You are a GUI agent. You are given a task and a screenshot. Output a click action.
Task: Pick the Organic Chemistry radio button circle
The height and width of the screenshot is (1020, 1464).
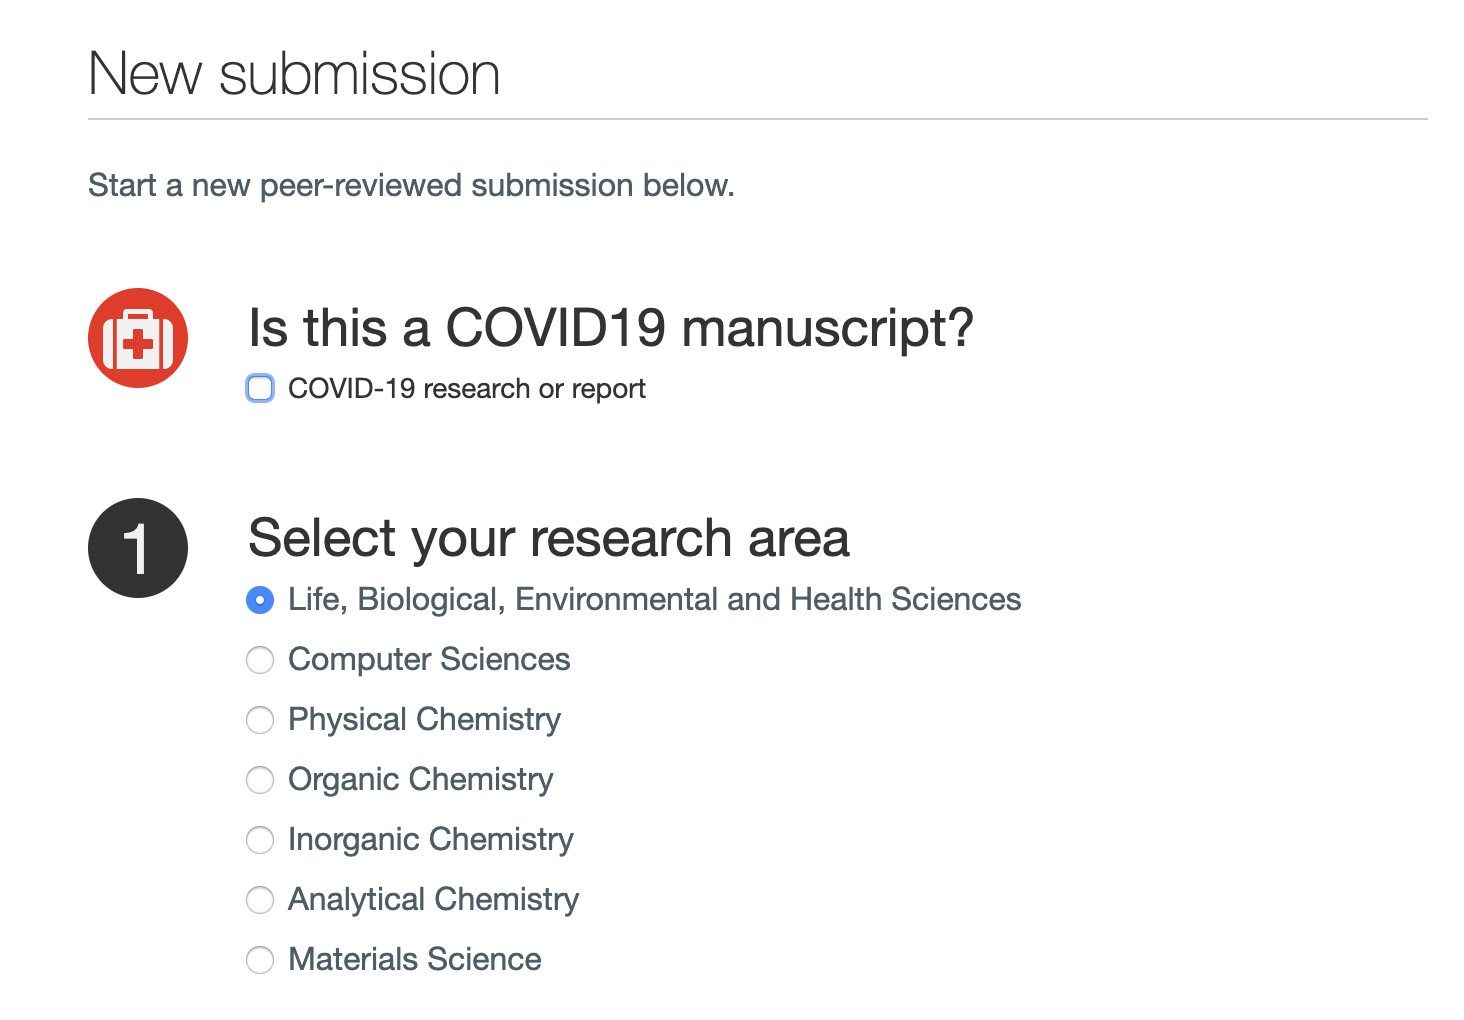[260, 780]
